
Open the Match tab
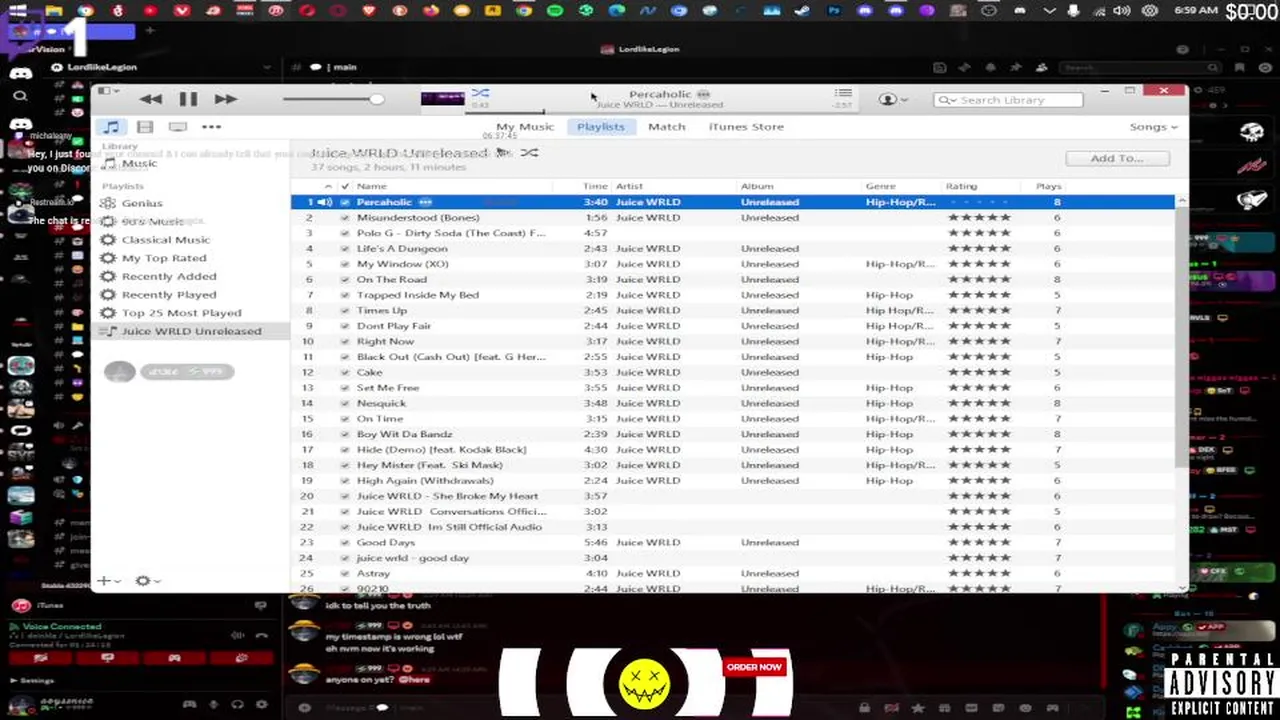tap(667, 127)
